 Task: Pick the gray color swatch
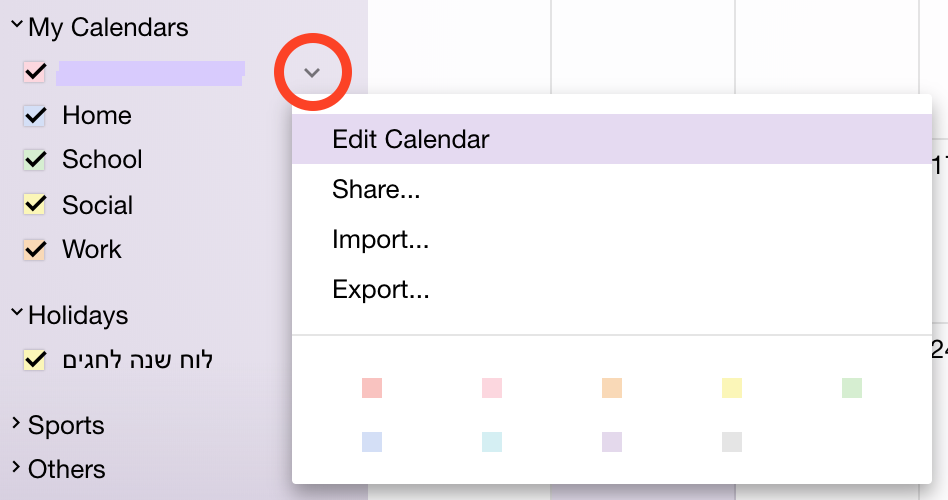[732, 441]
